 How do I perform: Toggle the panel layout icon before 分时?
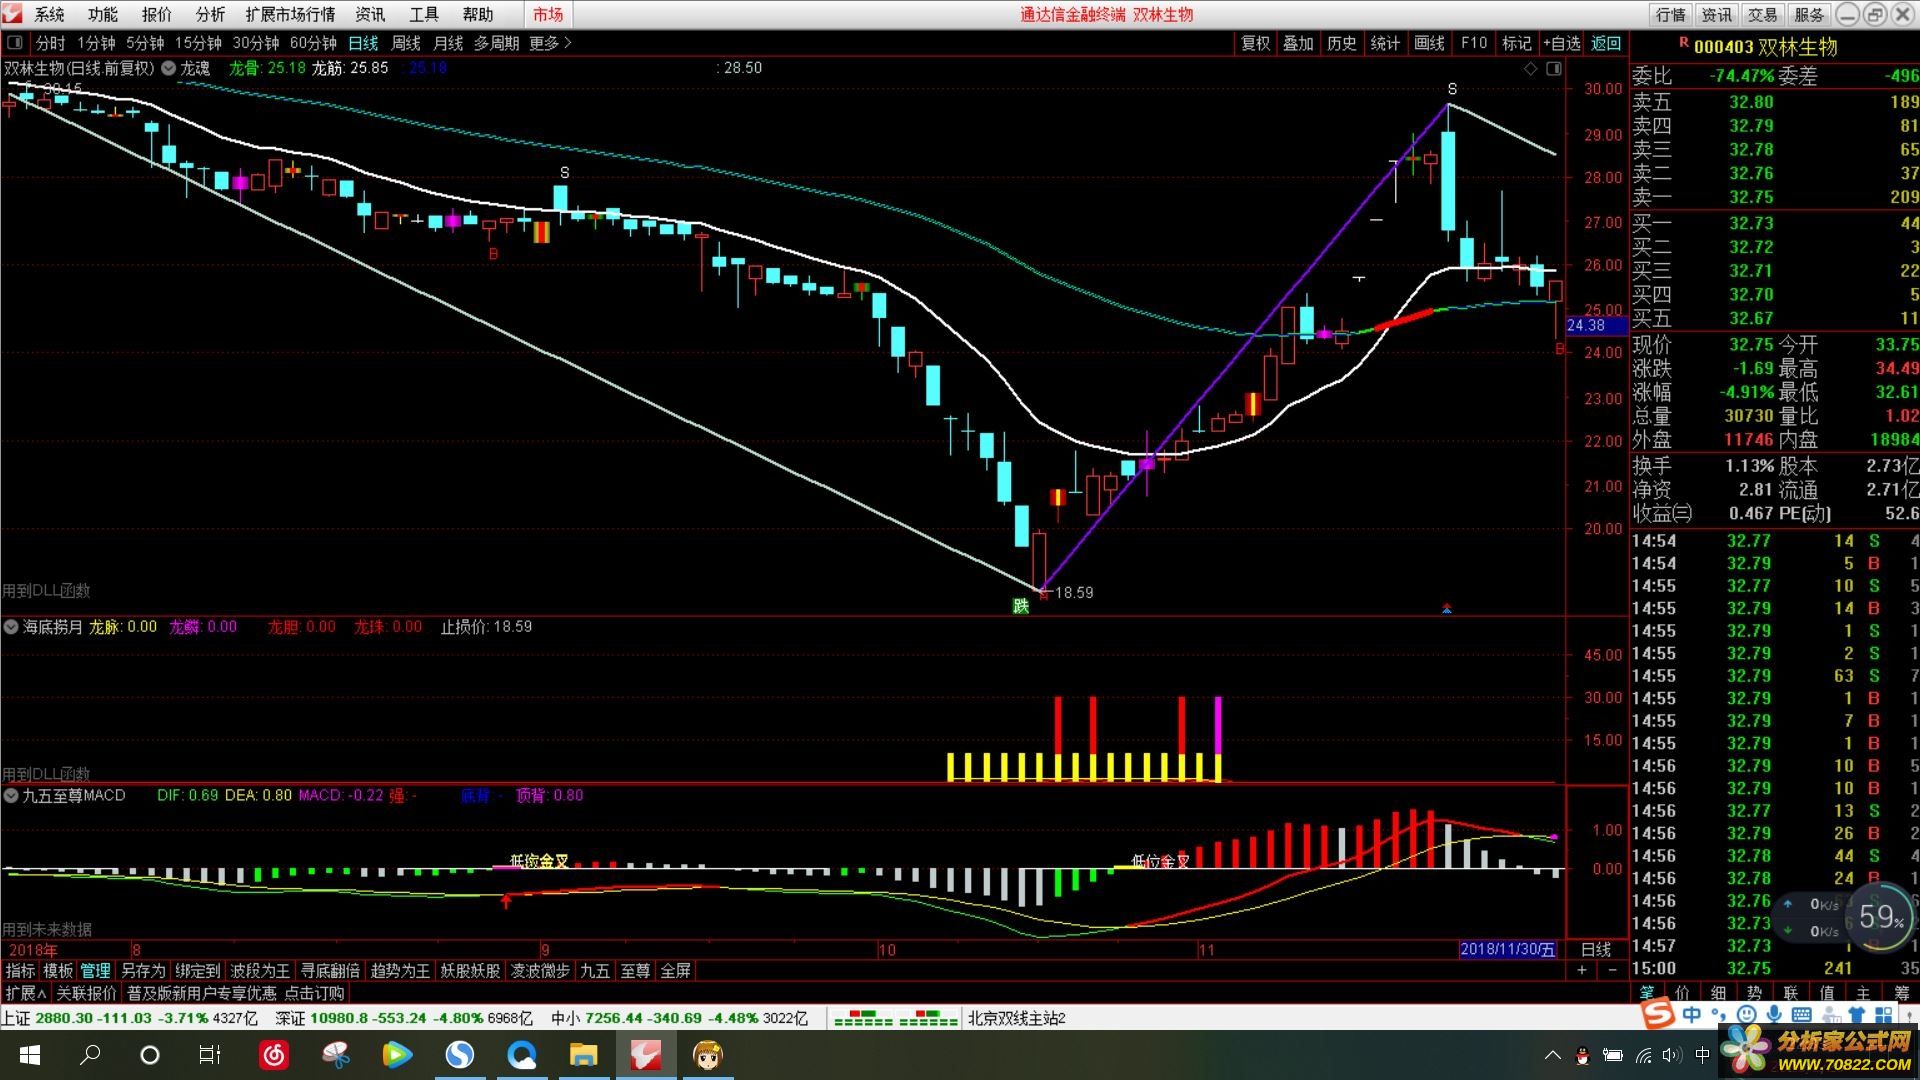point(15,43)
